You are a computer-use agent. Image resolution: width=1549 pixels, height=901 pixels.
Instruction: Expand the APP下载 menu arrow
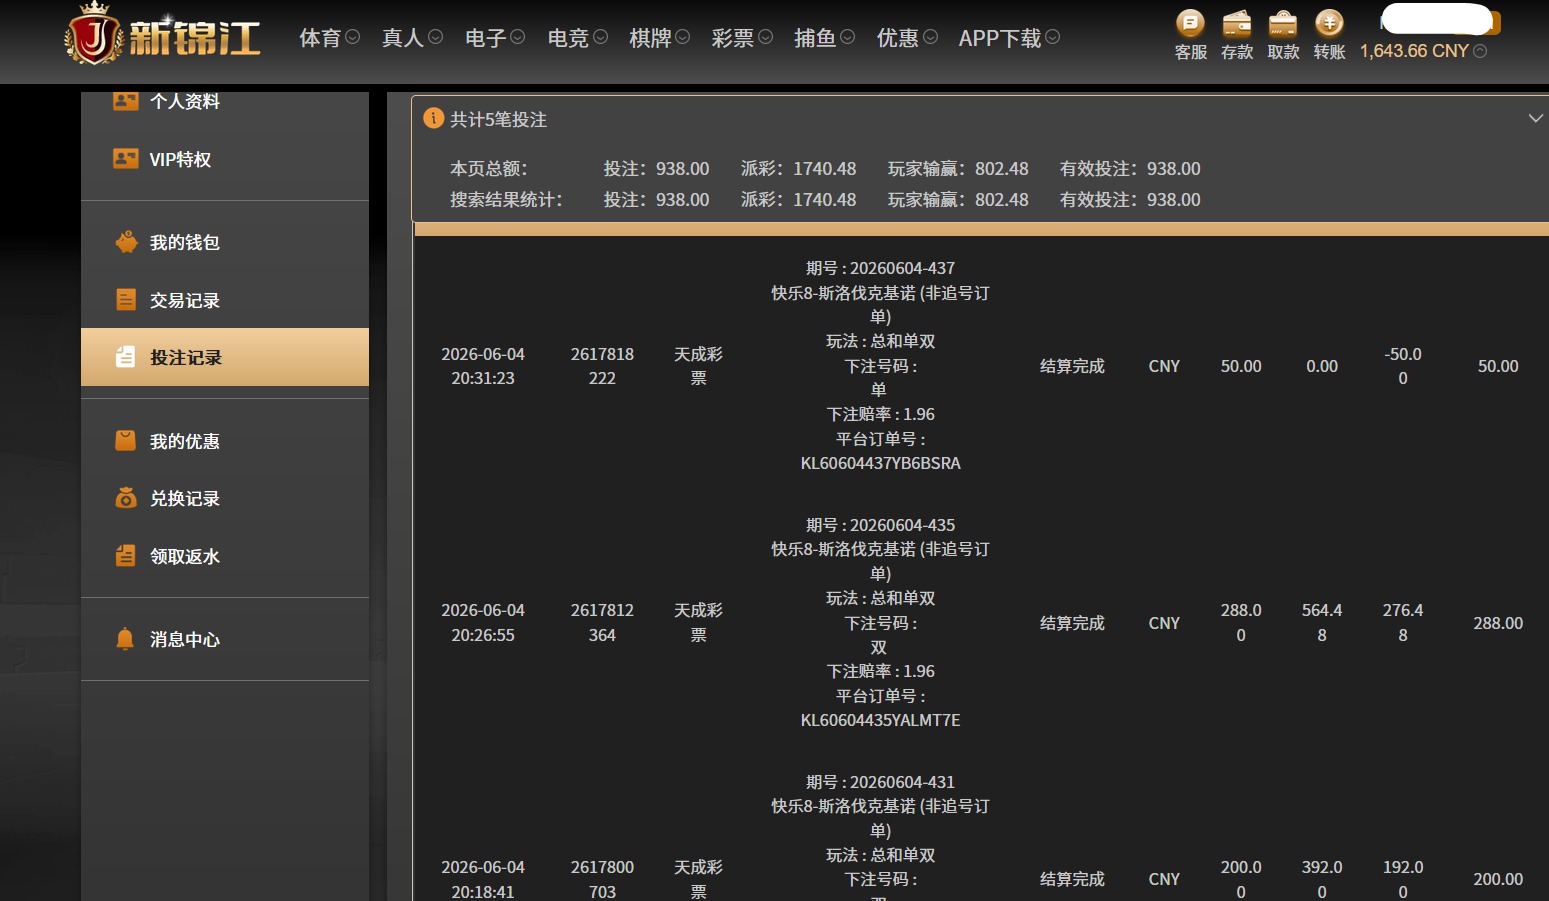click(1052, 37)
